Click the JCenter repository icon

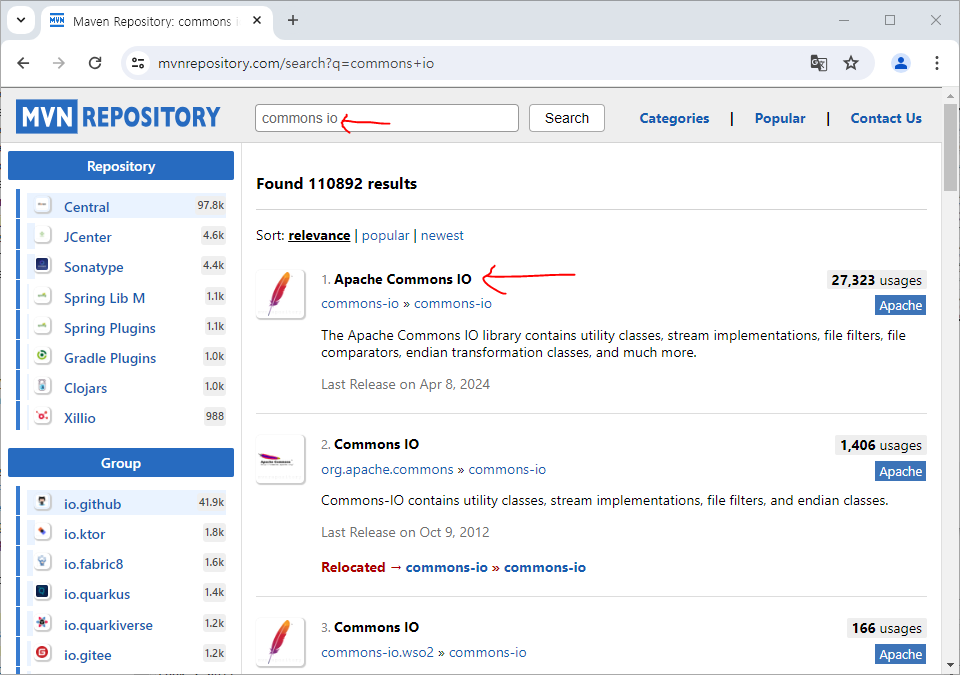tap(42, 235)
